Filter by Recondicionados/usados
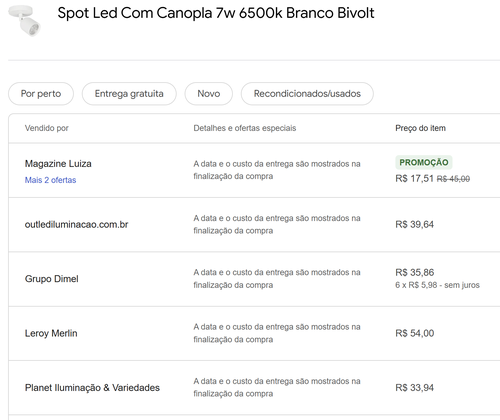Viewport: 500px width, 420px height. click(307, 94)
